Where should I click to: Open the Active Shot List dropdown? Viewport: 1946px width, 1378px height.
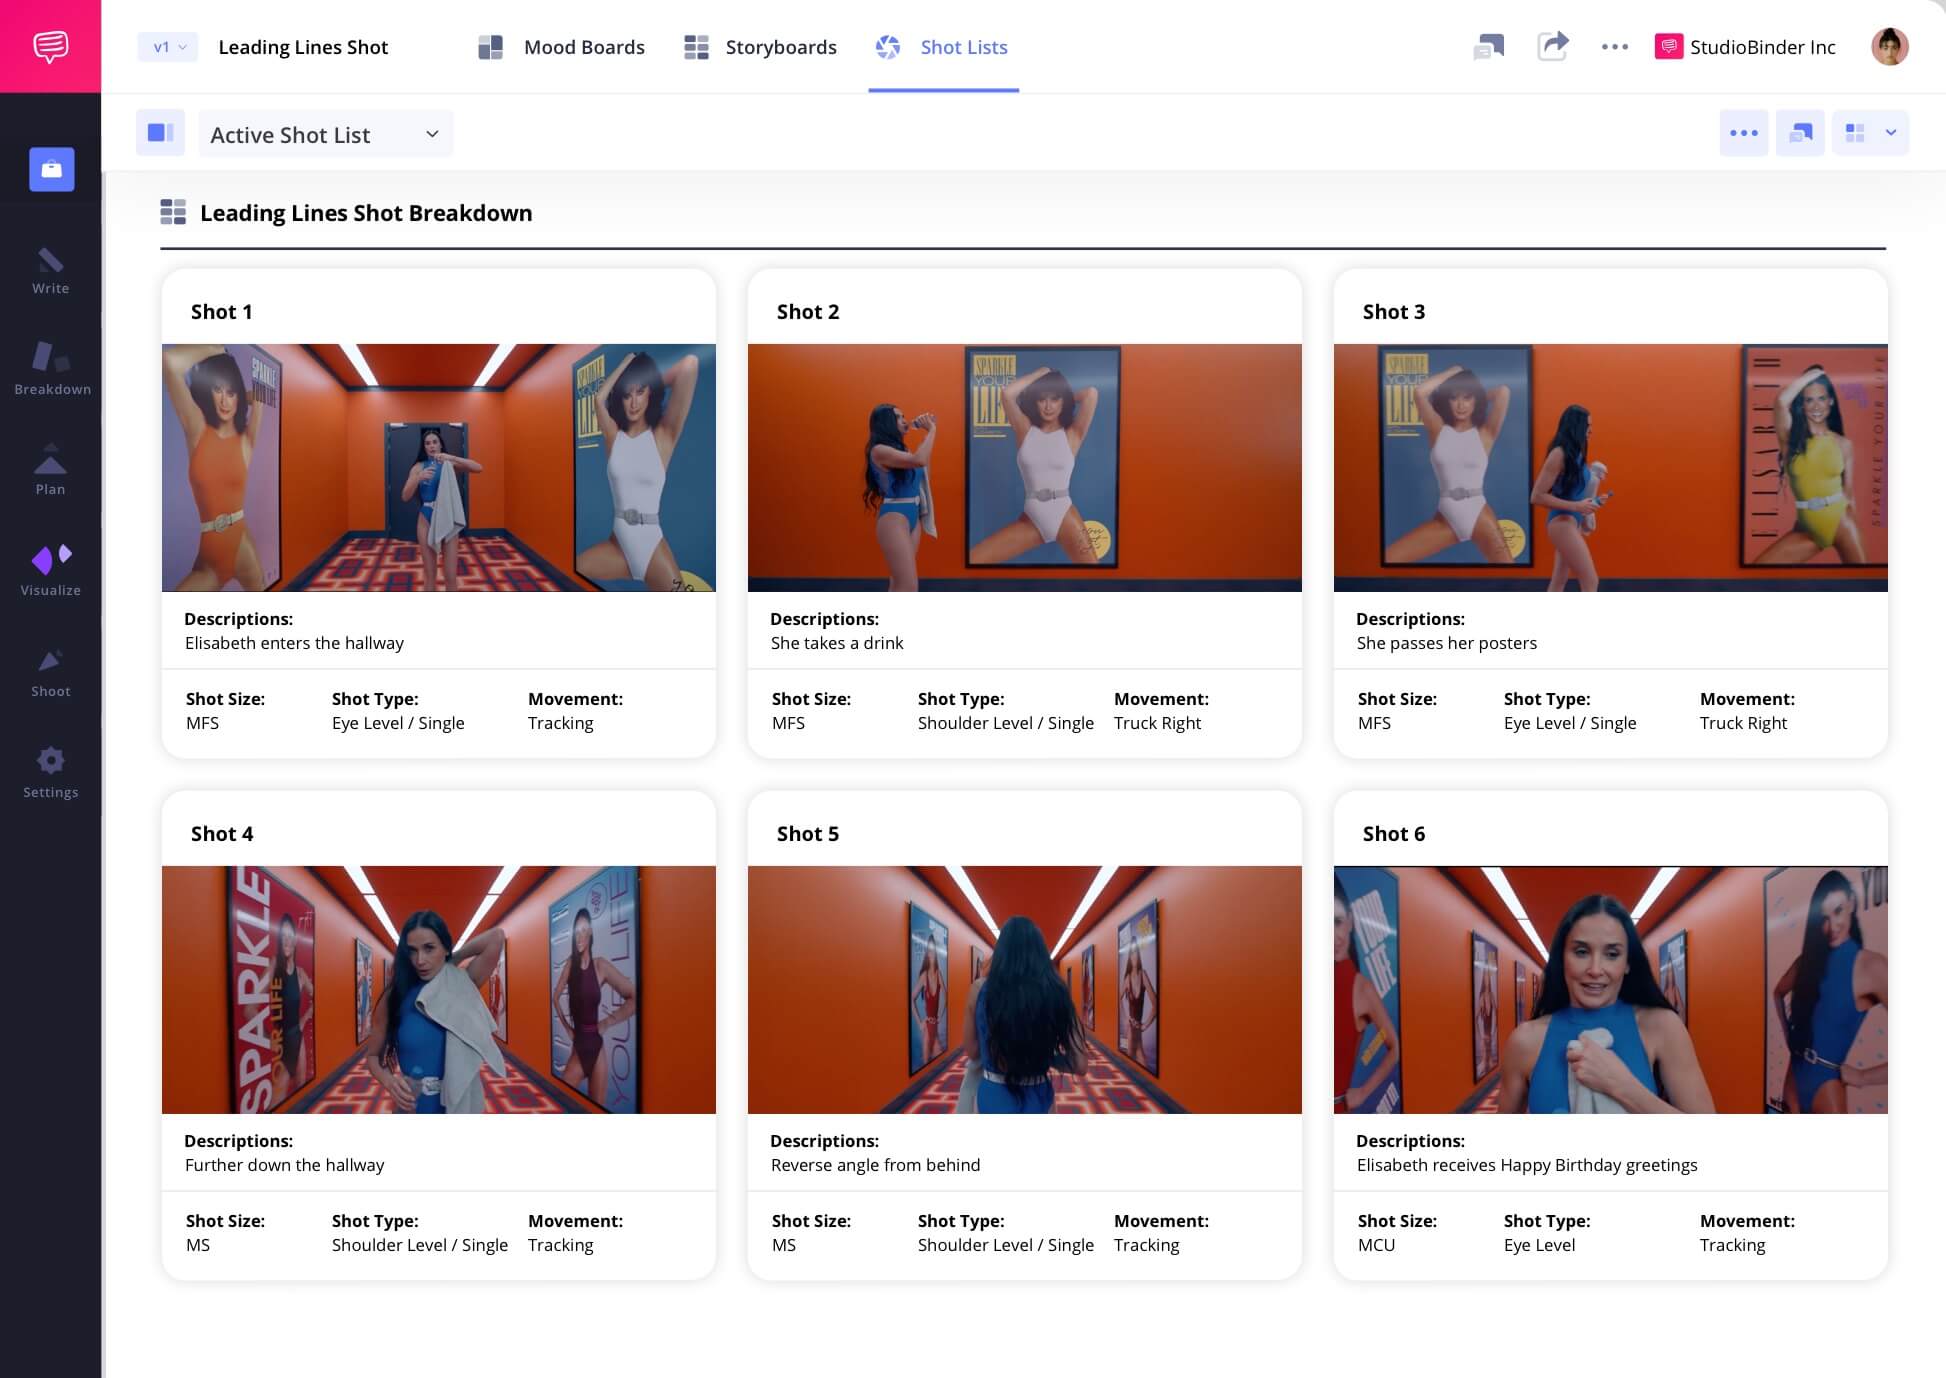tap(325, 134)
